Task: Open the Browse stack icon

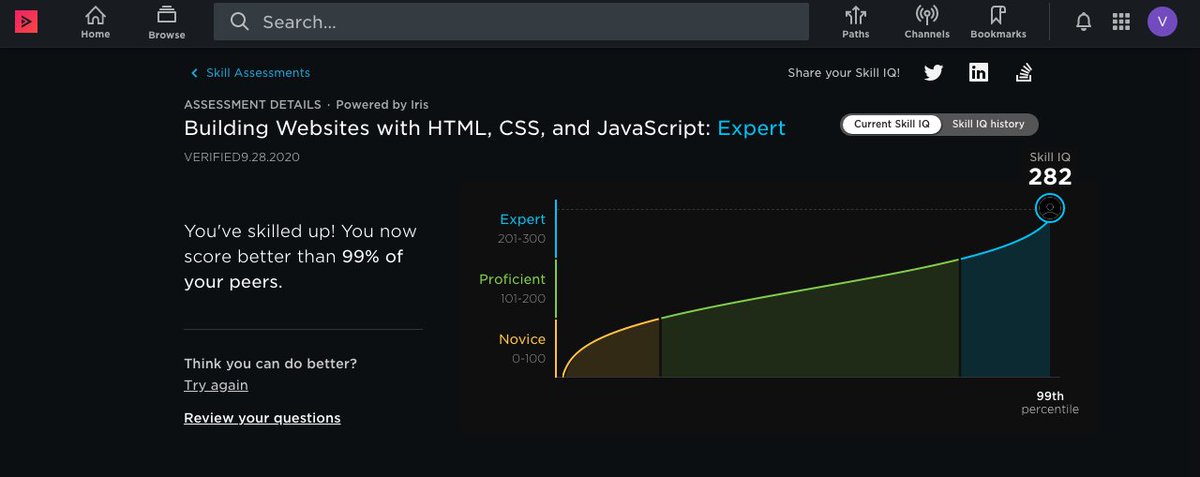Action: 167,16
